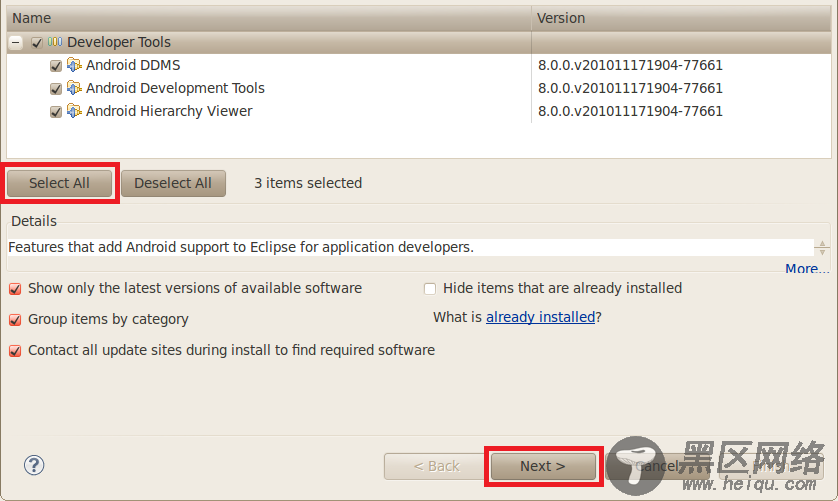Toggle the Android Hierarchy Viewer checkbox
The height and width of the screenshot is (501, 838).
pyautogui.click(x=56, y=112)
